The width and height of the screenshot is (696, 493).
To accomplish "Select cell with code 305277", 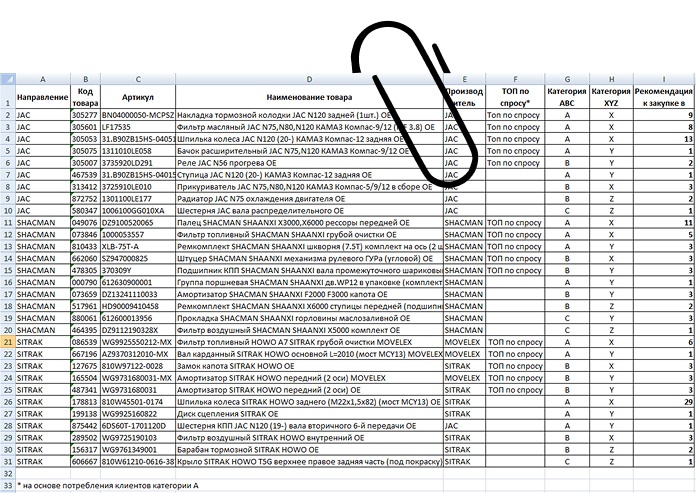I will (x=85, y=115).
